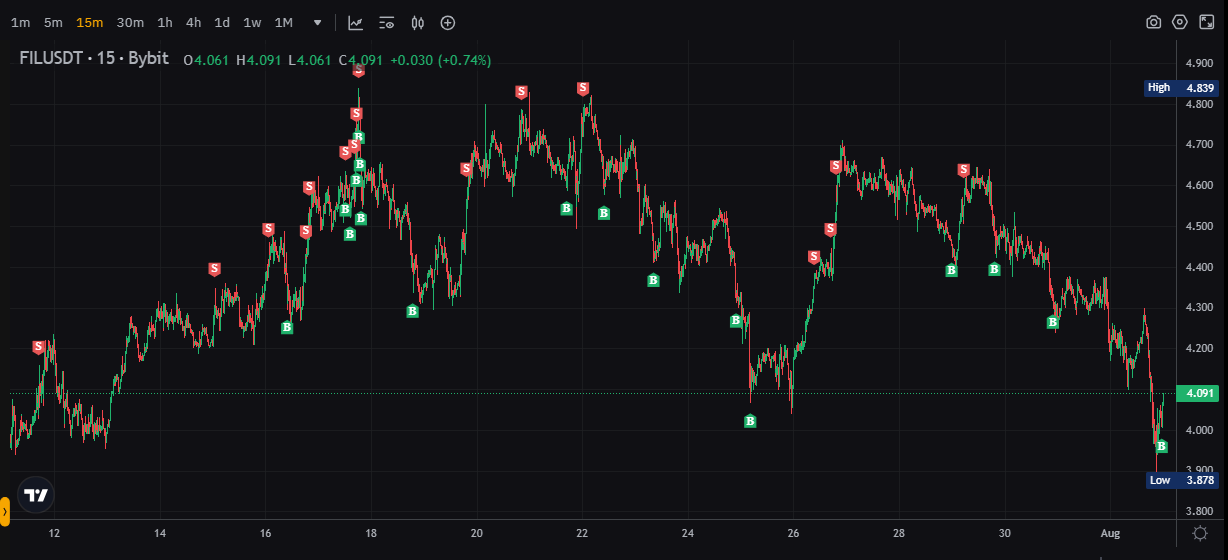1228x560 pixels.
Task: Click the TradingView logo badge
Action: [36, 495]
